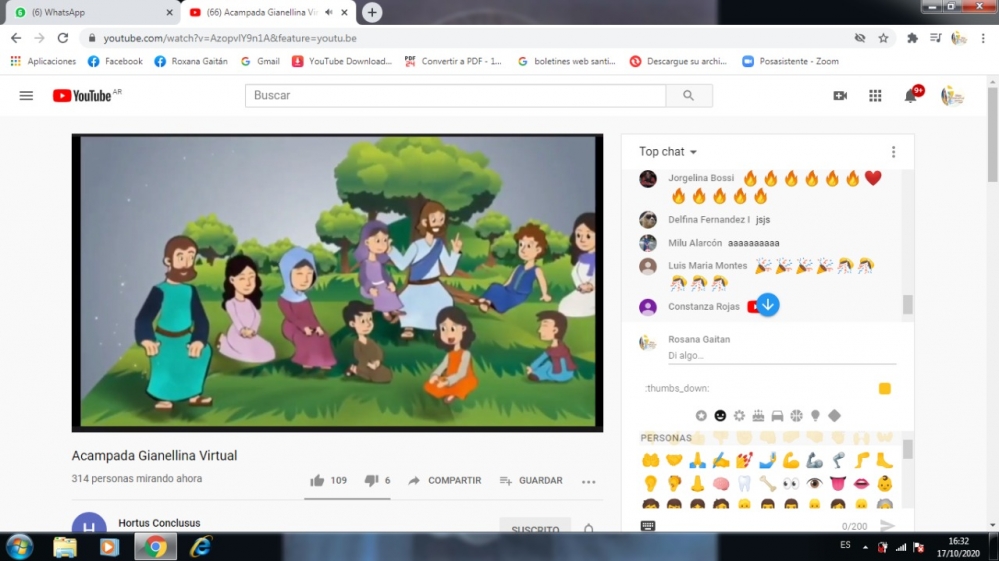Open the Chrome extensions puzzle icon

[912, 38]
